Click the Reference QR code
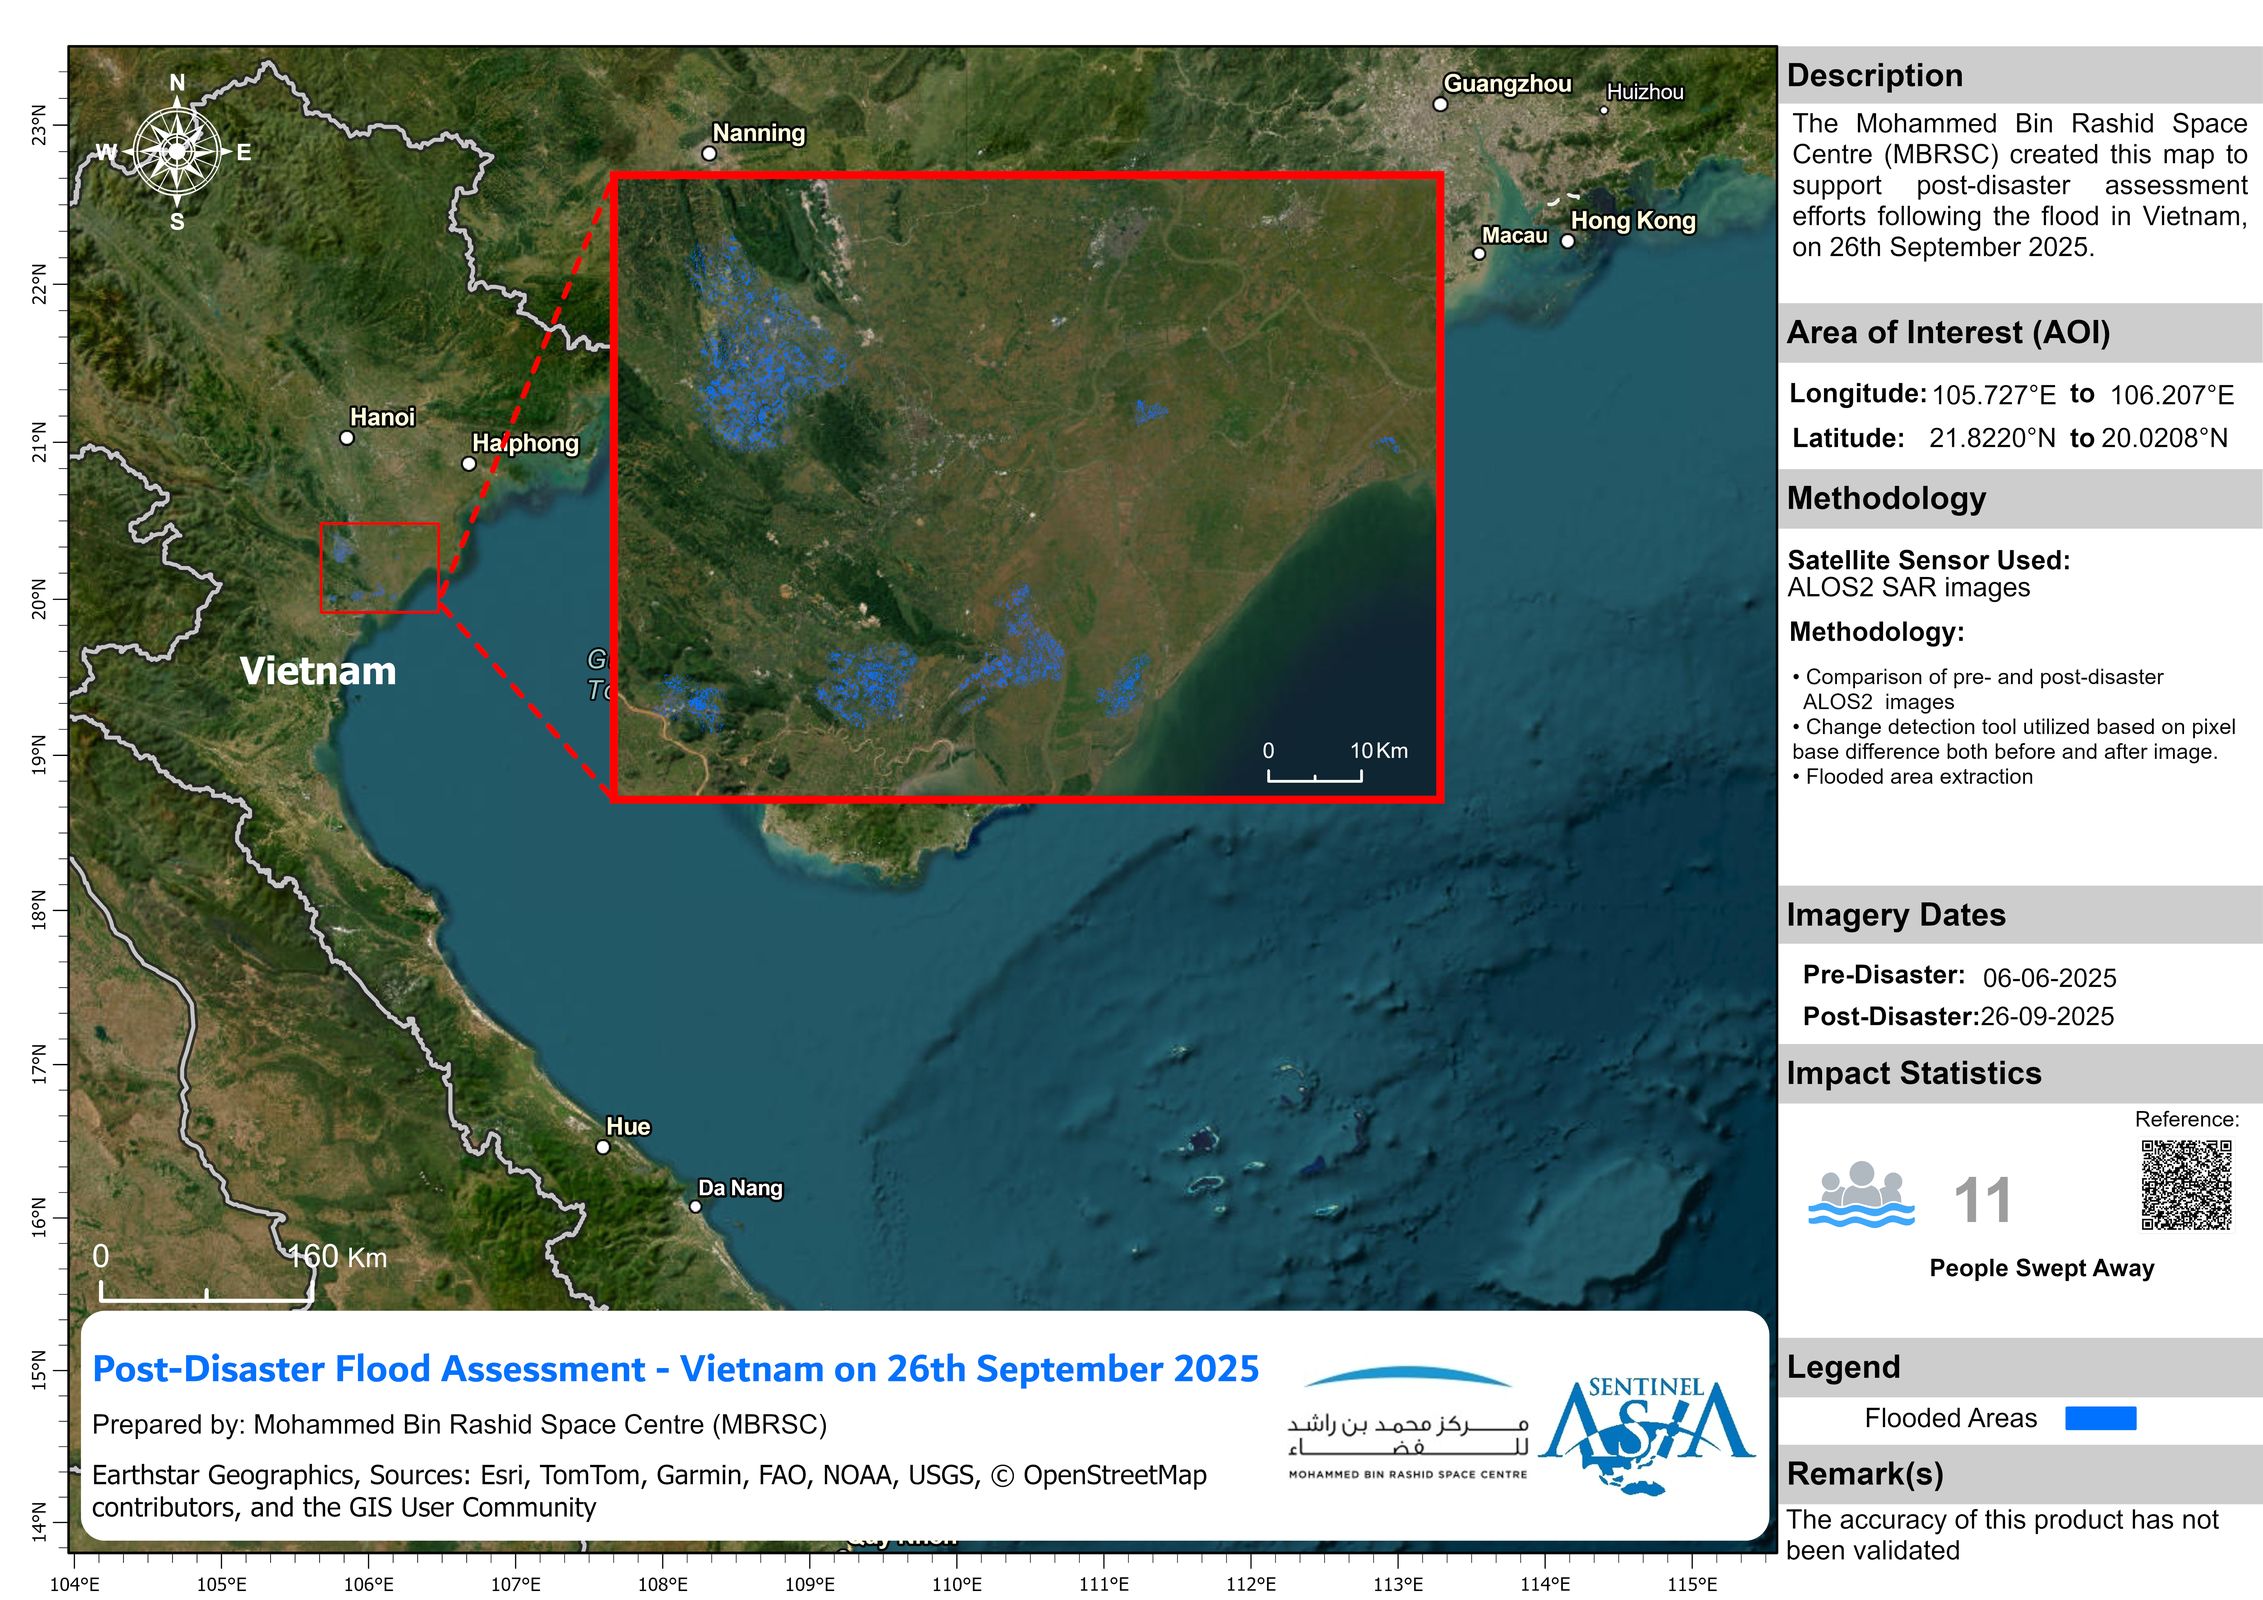 pos(2185,1185)
